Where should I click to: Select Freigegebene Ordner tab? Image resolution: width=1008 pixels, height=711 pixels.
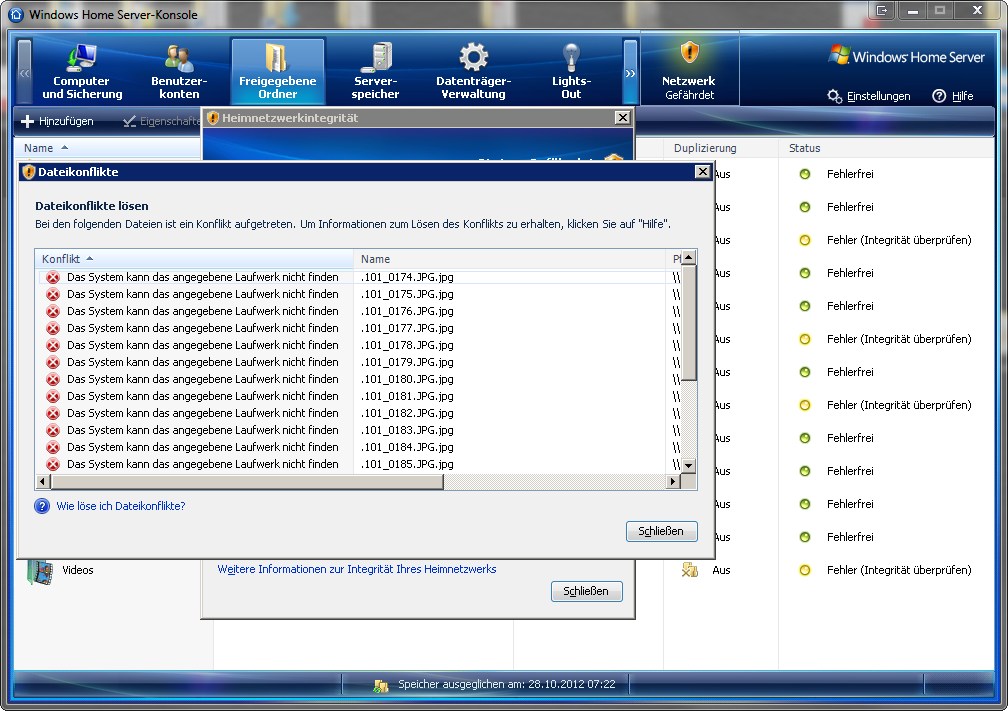tap(277, 72)
